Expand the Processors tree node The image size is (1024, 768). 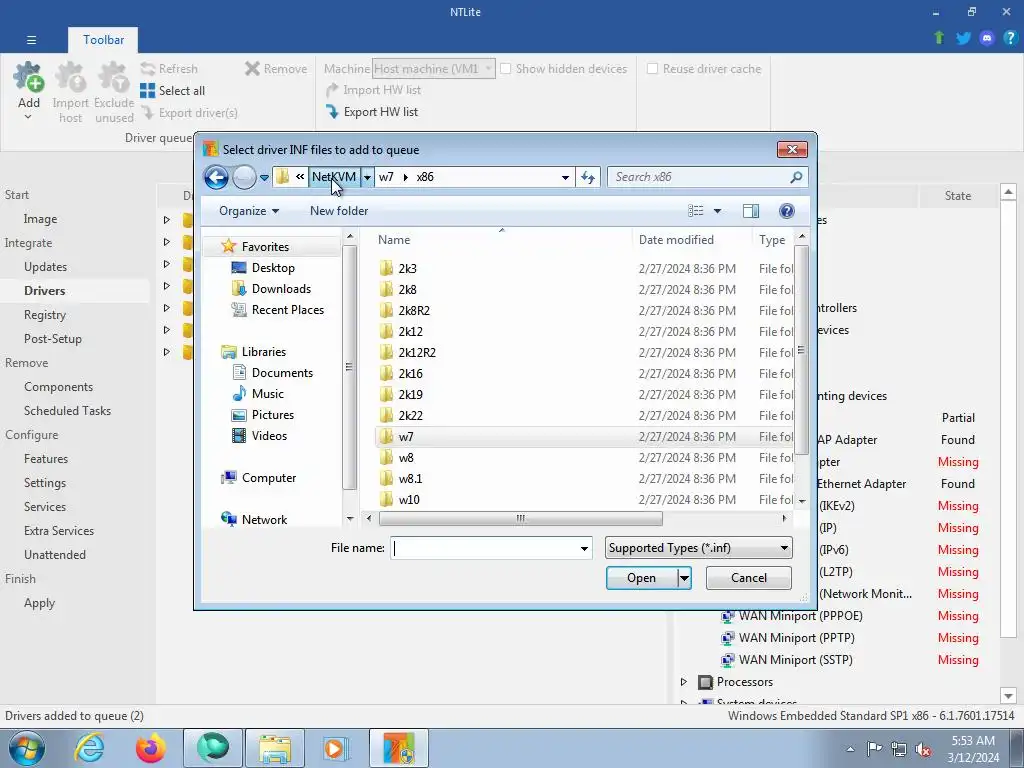coord(684,682)
